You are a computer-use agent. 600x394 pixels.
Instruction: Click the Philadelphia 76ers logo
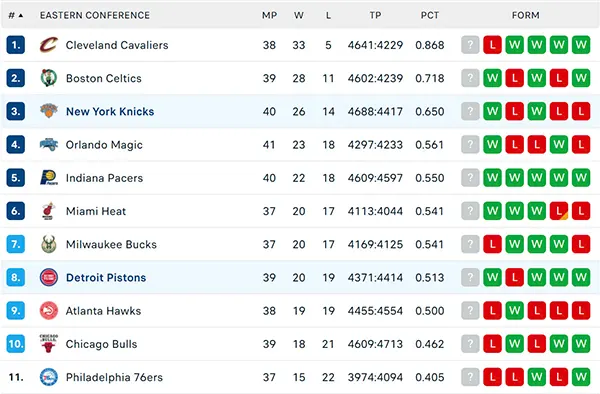click(49, 377)
